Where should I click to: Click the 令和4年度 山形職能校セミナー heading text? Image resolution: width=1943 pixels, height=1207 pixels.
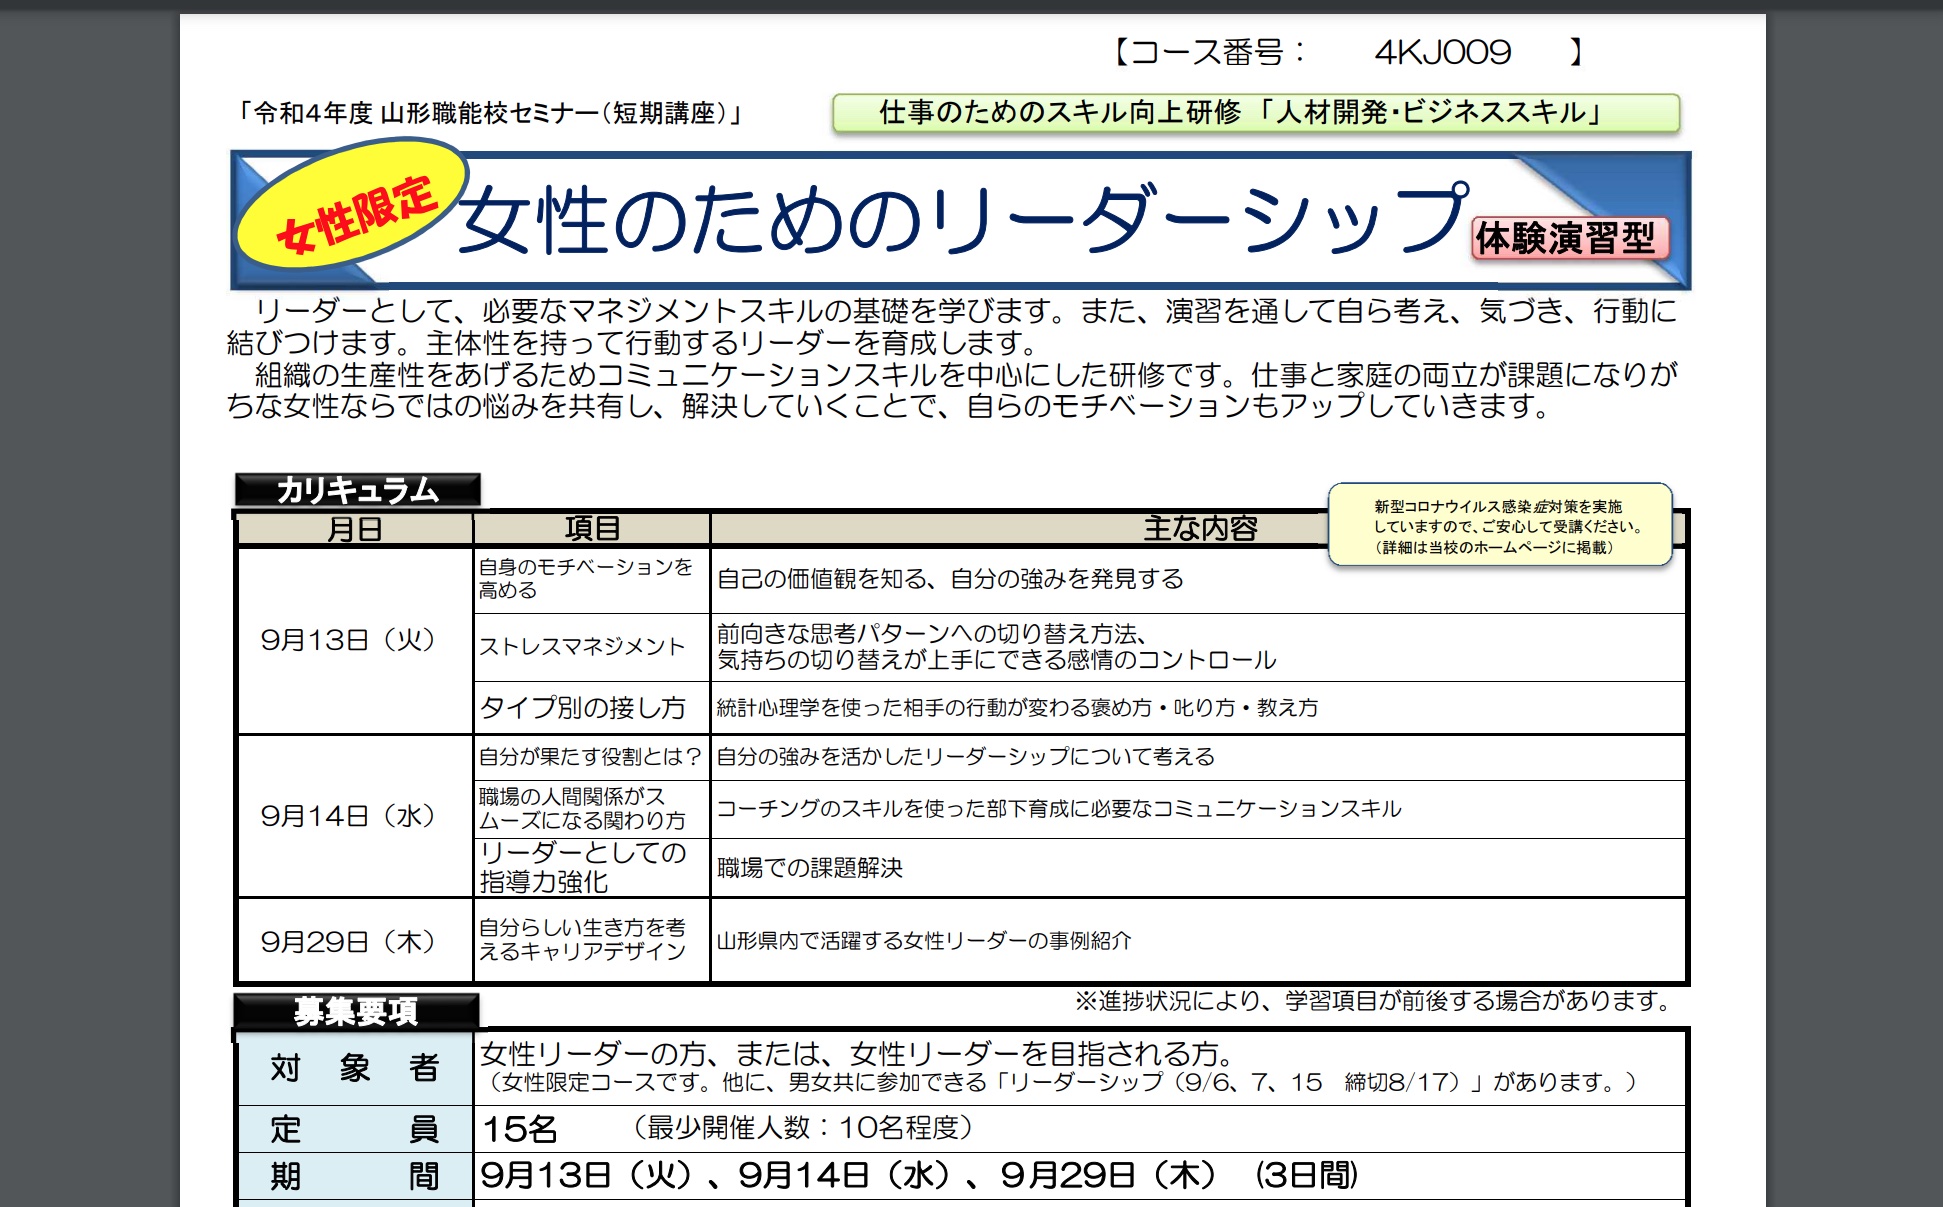[x=490, y=114]
